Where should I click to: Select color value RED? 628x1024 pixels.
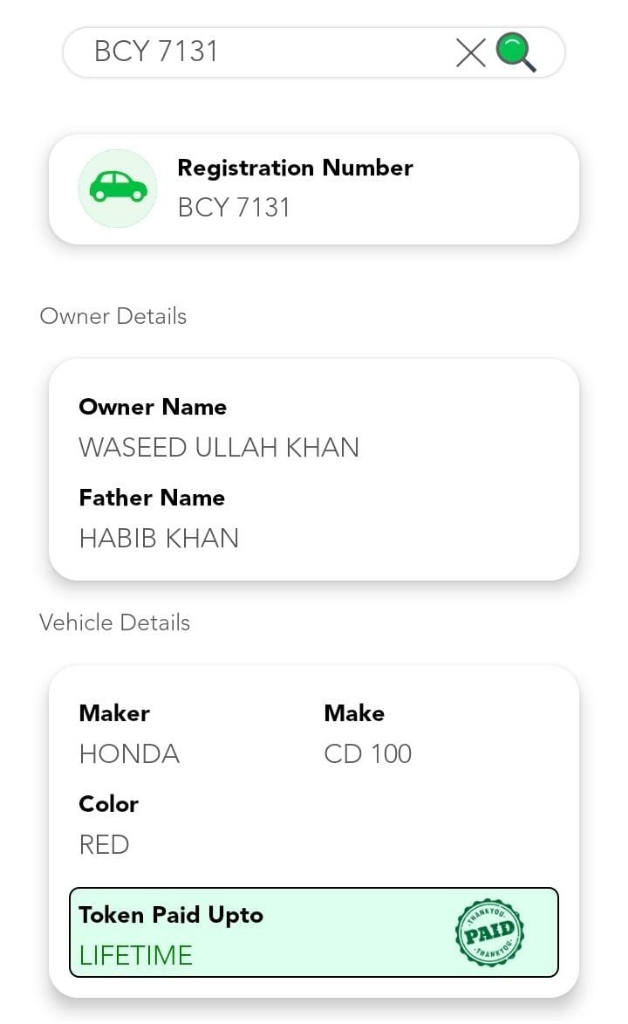104,845
